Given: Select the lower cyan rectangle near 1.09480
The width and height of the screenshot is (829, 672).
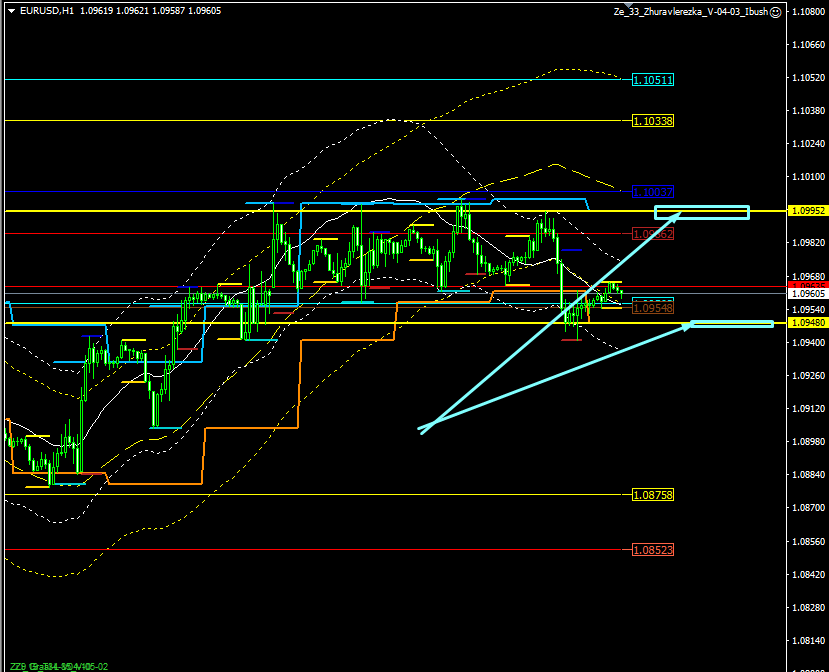Looking at the screenshot, I should [732, 323].
